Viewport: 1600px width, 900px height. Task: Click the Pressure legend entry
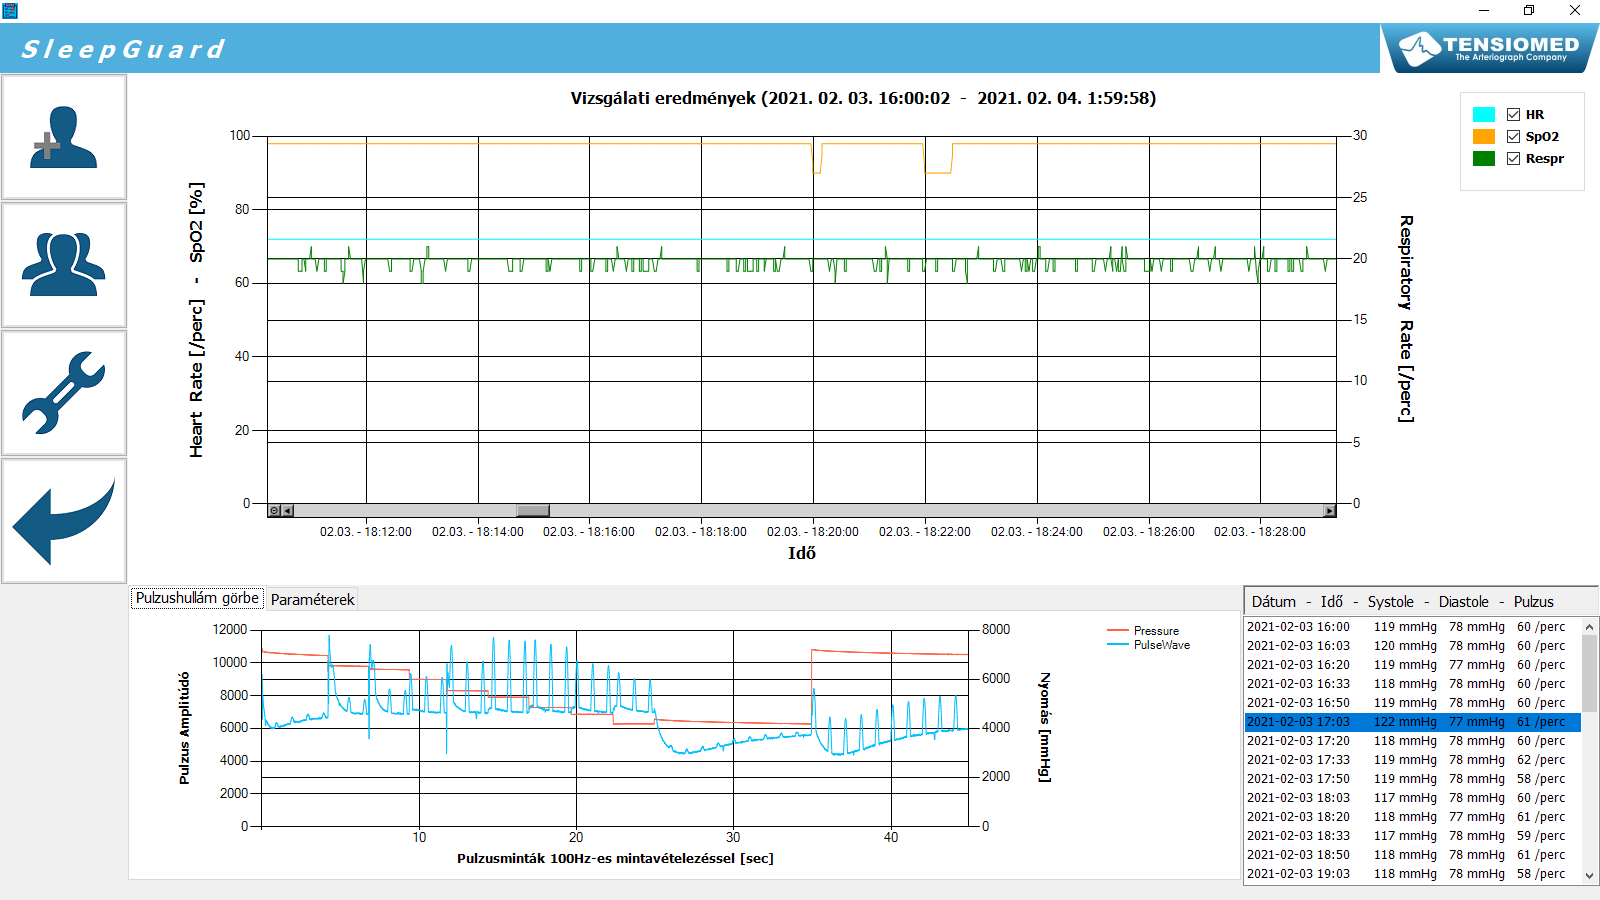click(x=1144, y=631)
